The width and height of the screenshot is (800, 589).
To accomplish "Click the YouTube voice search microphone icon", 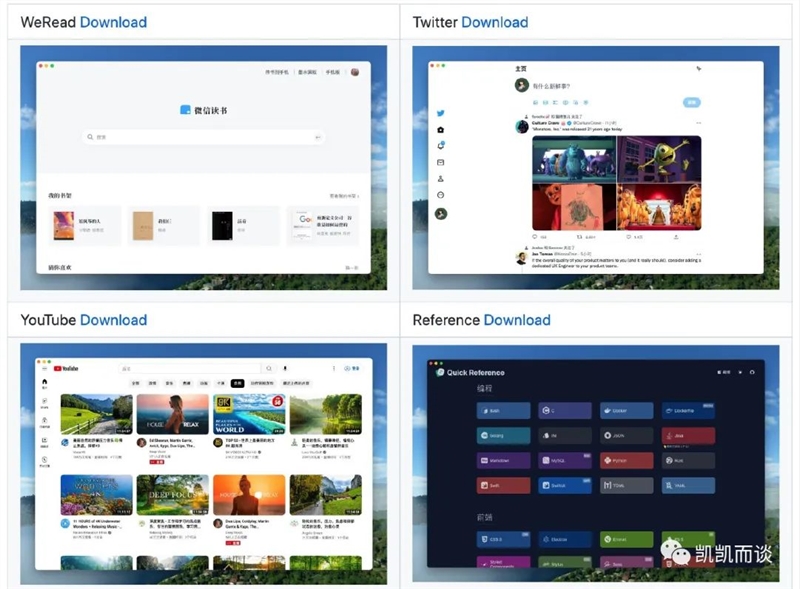I will click(284, 369).
